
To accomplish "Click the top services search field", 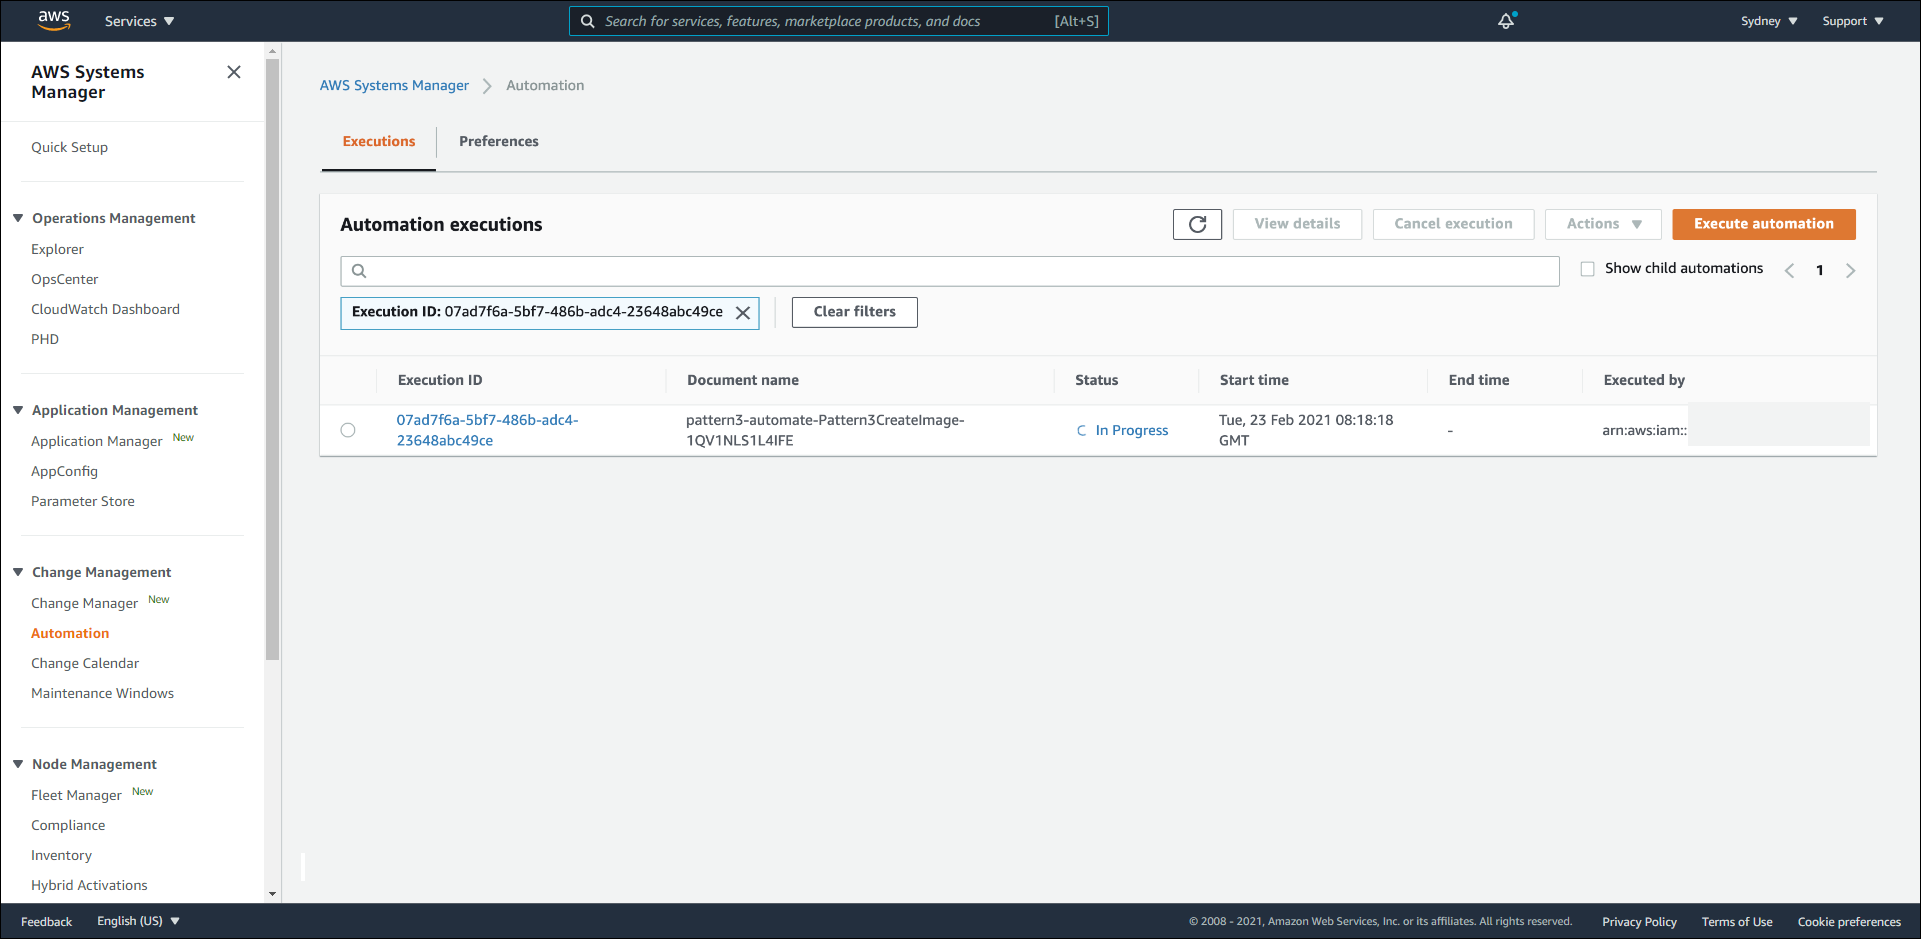I will coord(839,21).
